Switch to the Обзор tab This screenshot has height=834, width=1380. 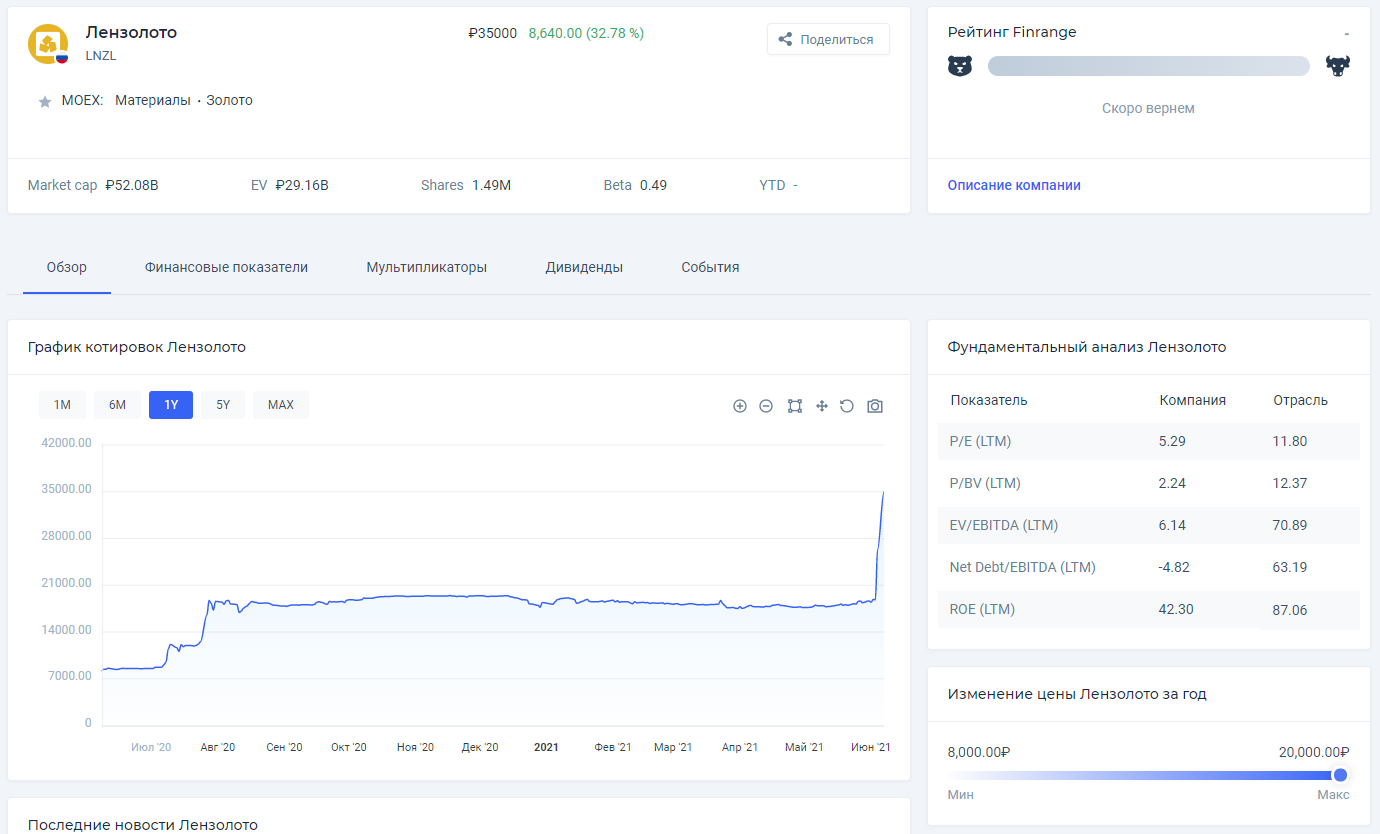point(67,267)
